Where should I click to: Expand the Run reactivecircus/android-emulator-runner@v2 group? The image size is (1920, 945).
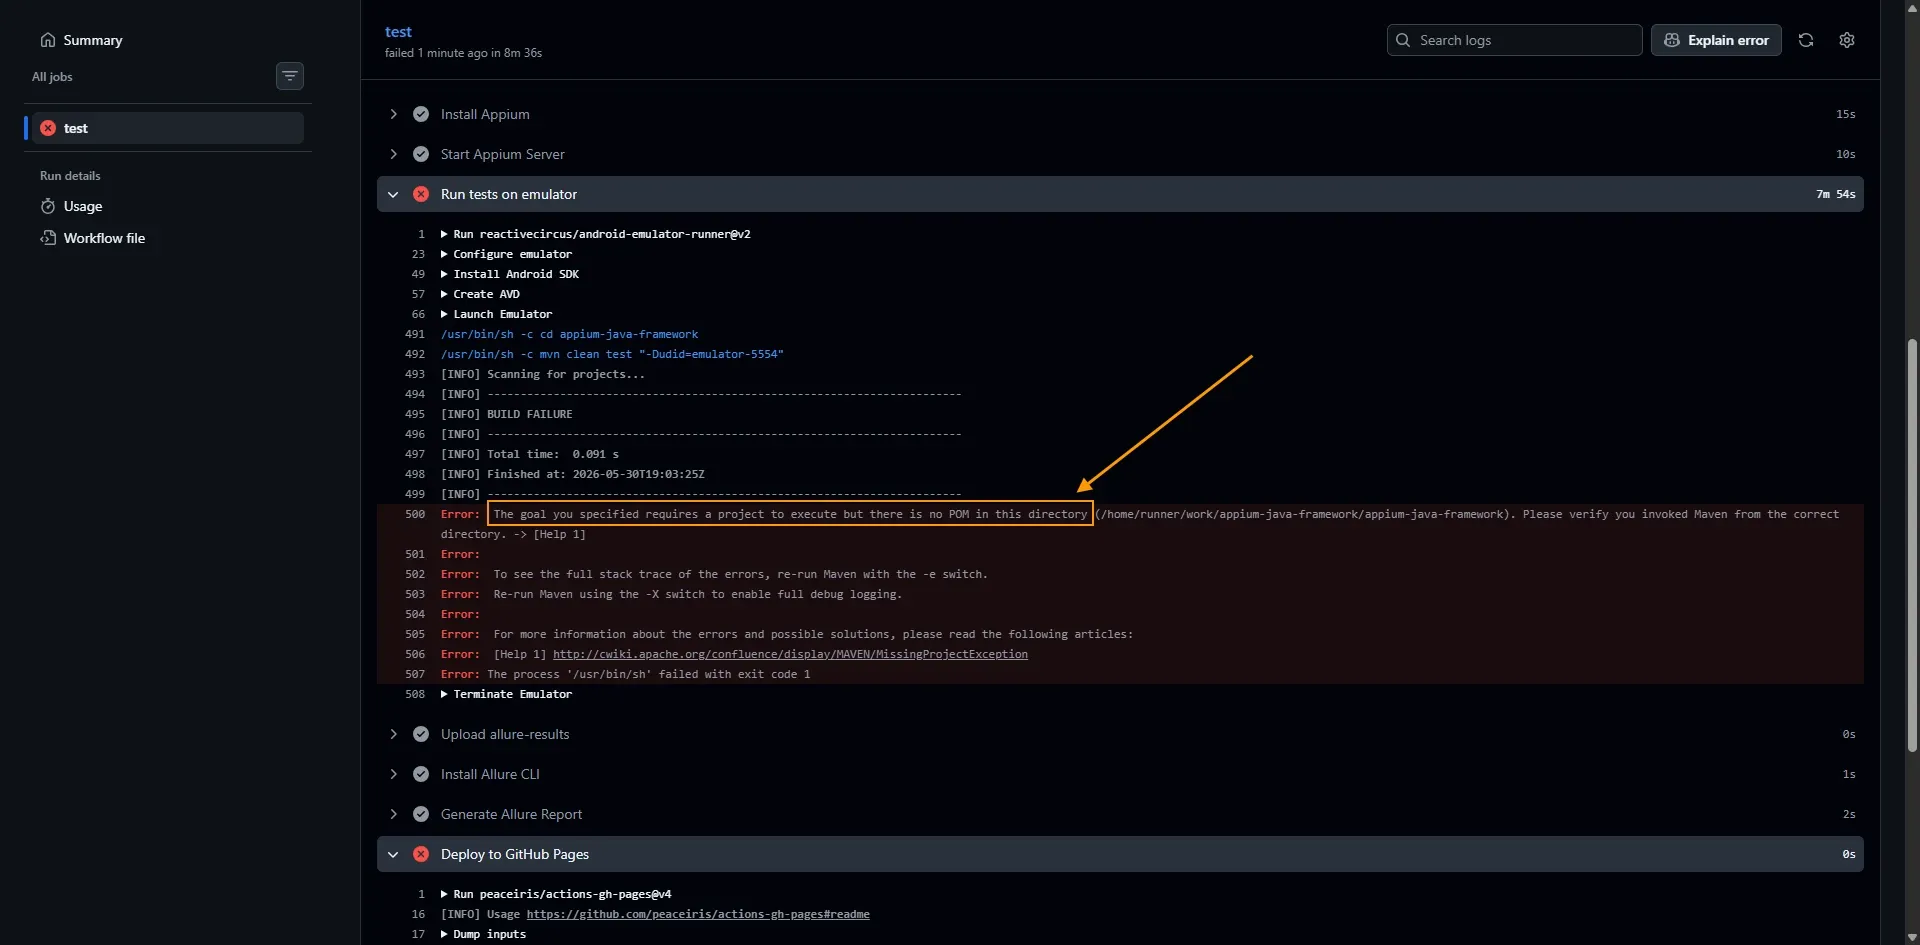click(596, 234)
